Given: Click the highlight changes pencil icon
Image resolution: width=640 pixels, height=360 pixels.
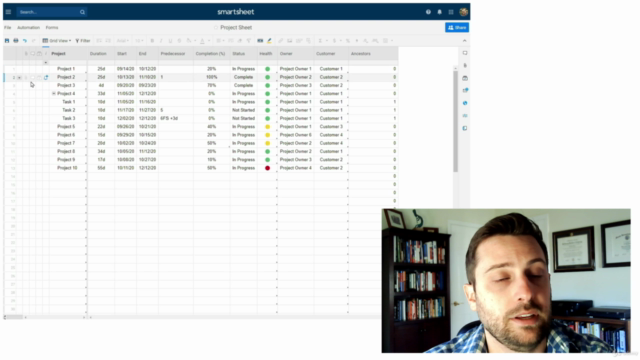Looking at the screenshot, I should click(x=269, y=40).
